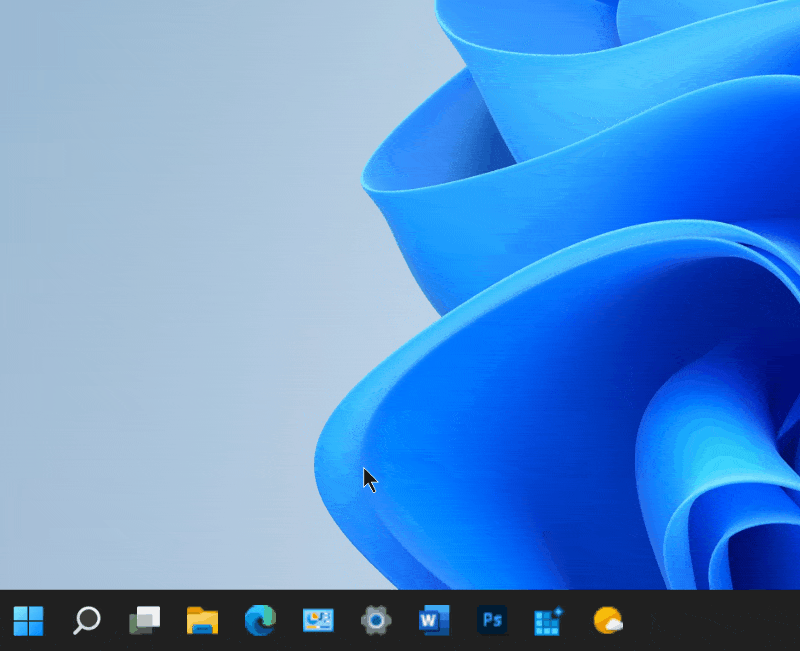Open Control Panel taskbar icon
This screenshot has height=651, width=800.
click(x=318, y=620)
